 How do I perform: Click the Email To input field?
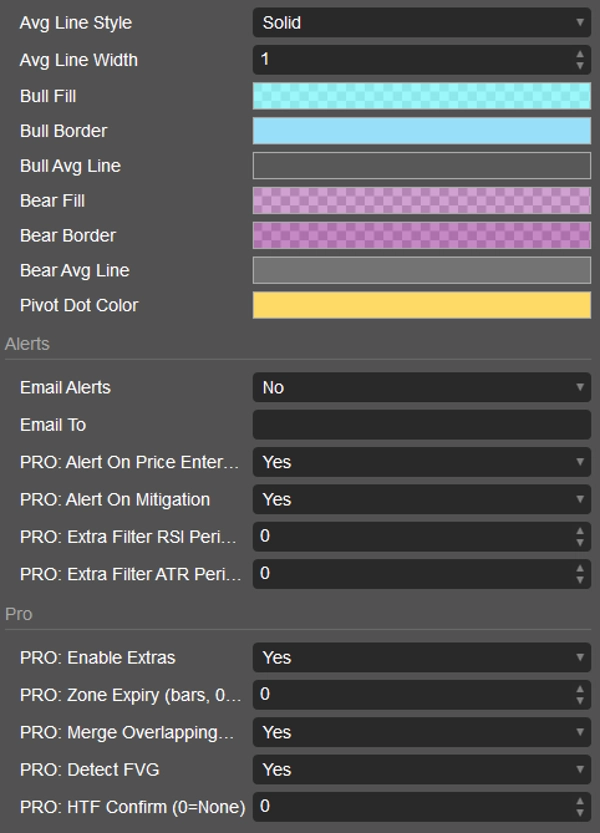tap(420, 424)
